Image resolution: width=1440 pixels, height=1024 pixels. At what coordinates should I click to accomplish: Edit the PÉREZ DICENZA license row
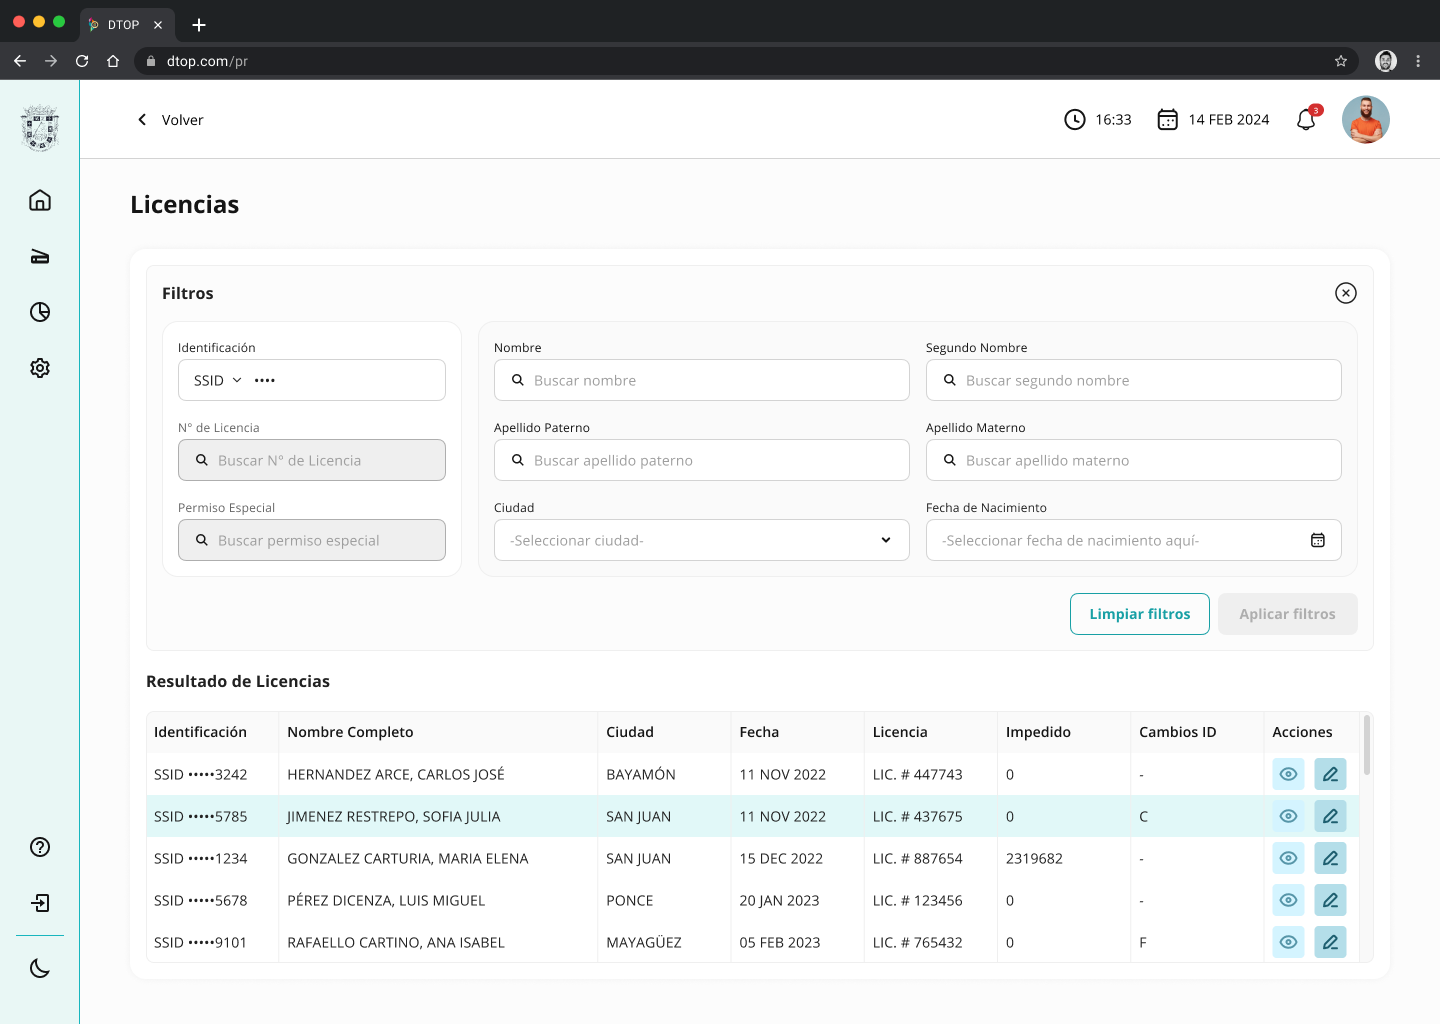(1330, 900)
